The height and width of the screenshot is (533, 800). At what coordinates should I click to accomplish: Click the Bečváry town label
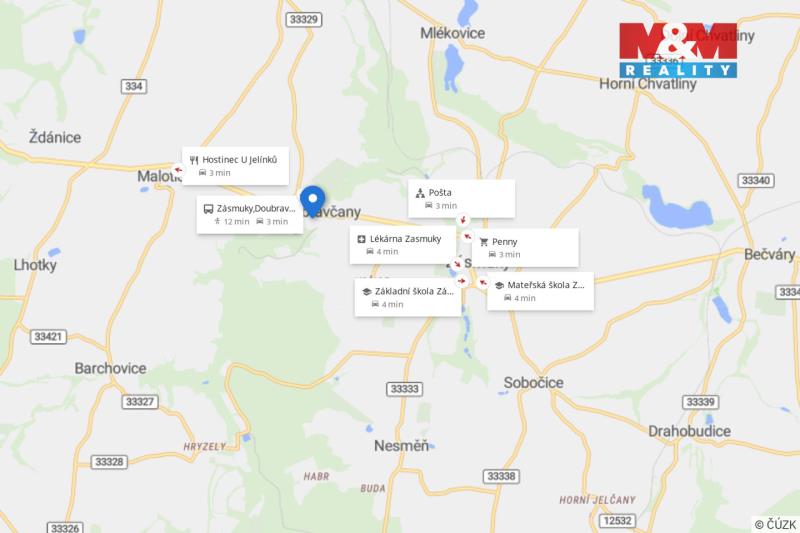[769, 254]
